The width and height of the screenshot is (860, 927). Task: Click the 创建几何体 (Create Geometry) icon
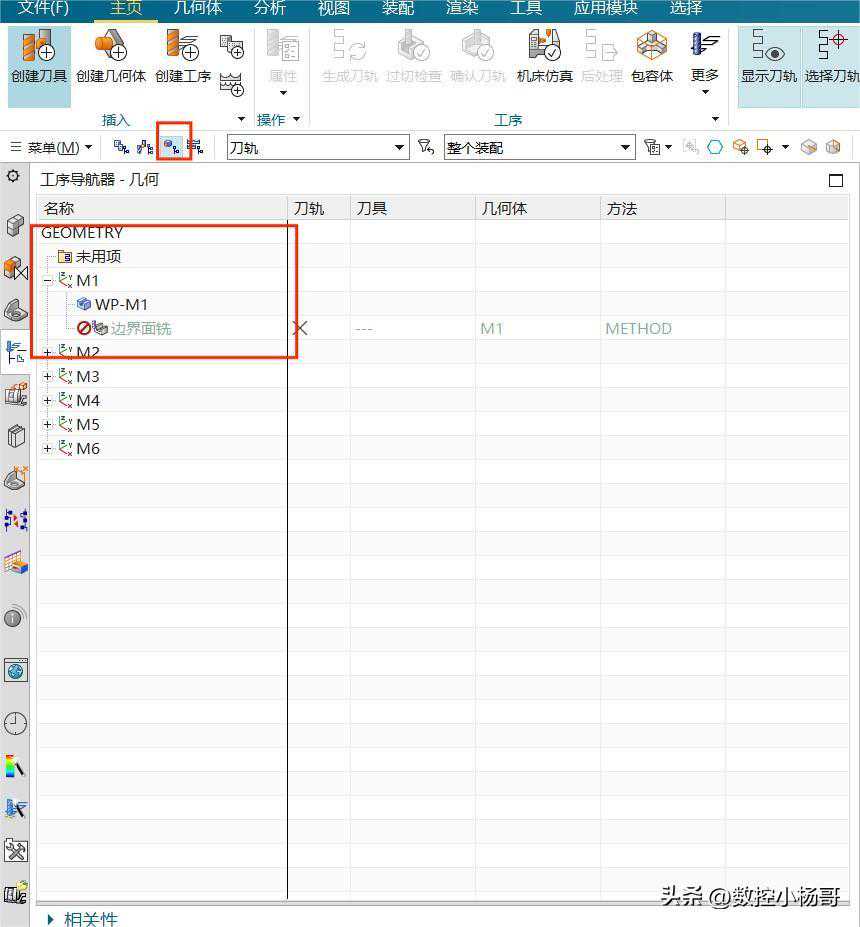tap(110, 55)
